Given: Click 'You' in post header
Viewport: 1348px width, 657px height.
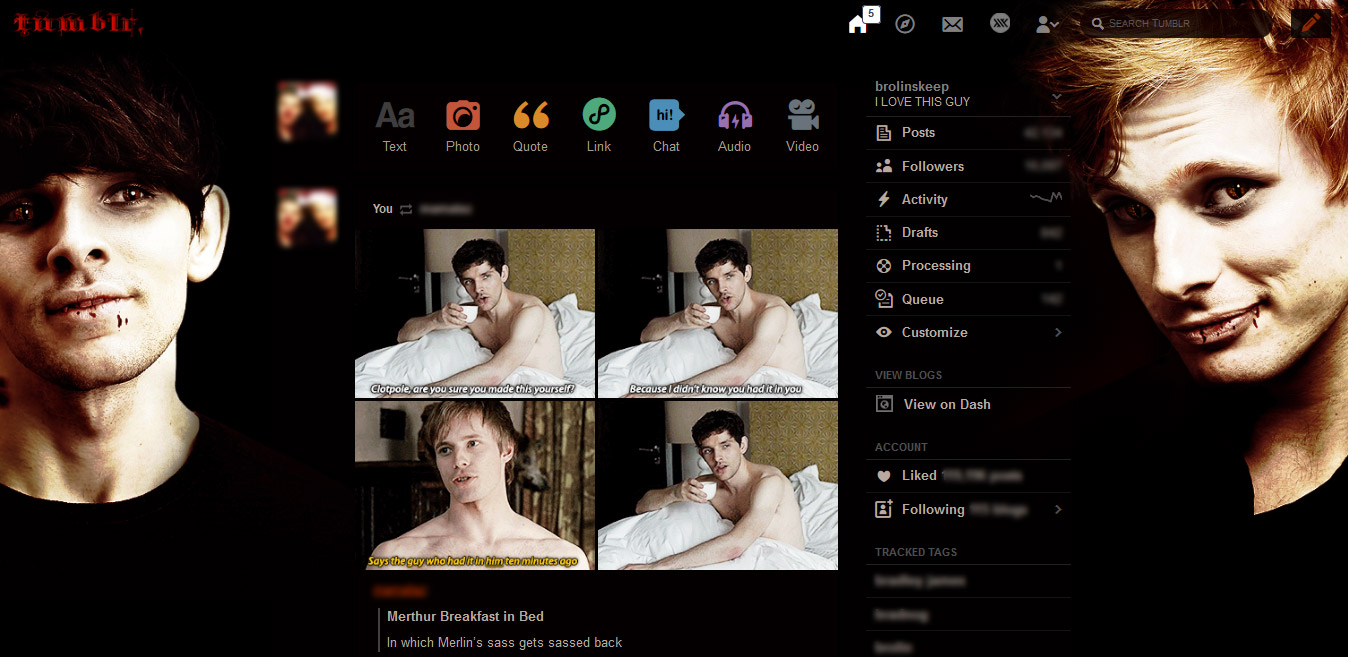Looking at the screenshot, I should tap(383, 209).
